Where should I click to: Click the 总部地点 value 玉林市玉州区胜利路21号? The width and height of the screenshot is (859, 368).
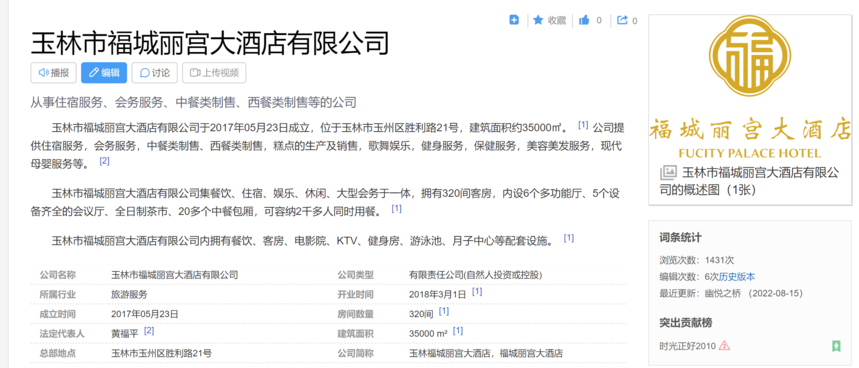click(x=162, y=353)
